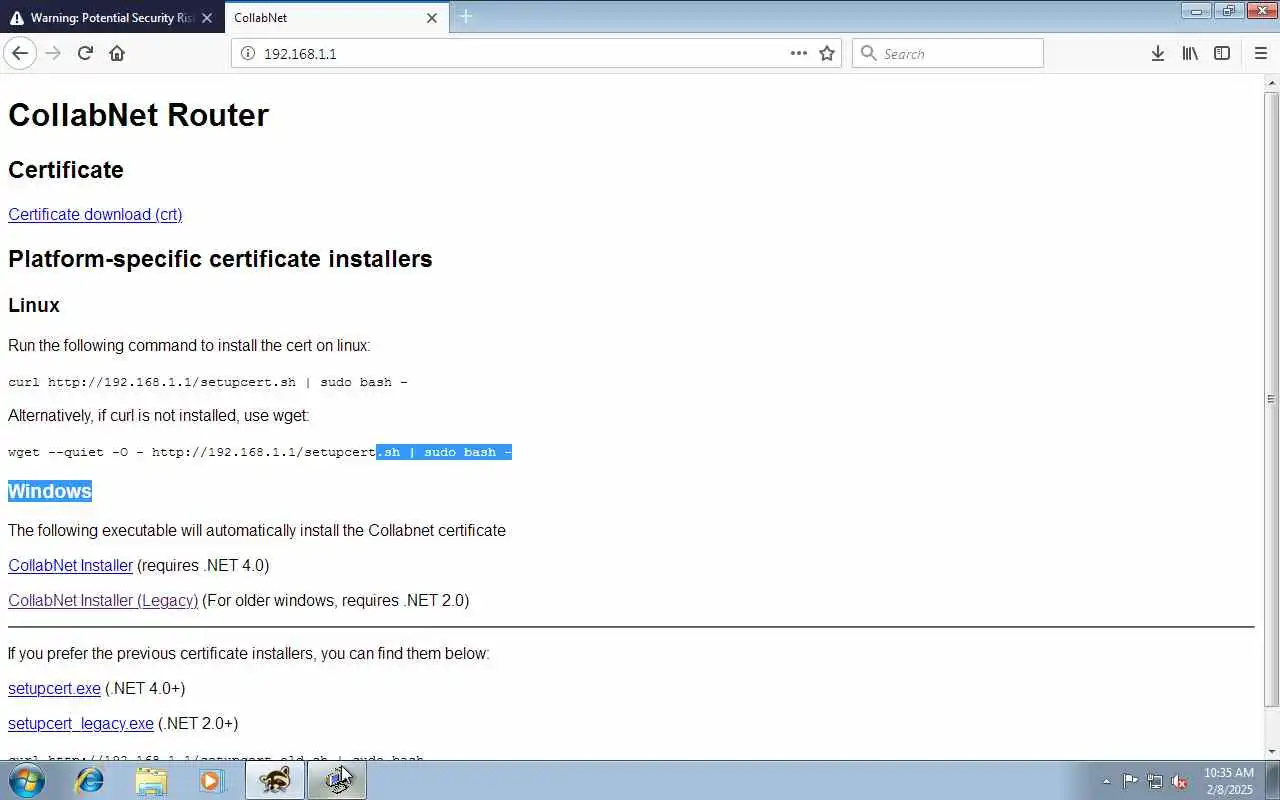Click the forward navigation arrow

click(53, 53)
